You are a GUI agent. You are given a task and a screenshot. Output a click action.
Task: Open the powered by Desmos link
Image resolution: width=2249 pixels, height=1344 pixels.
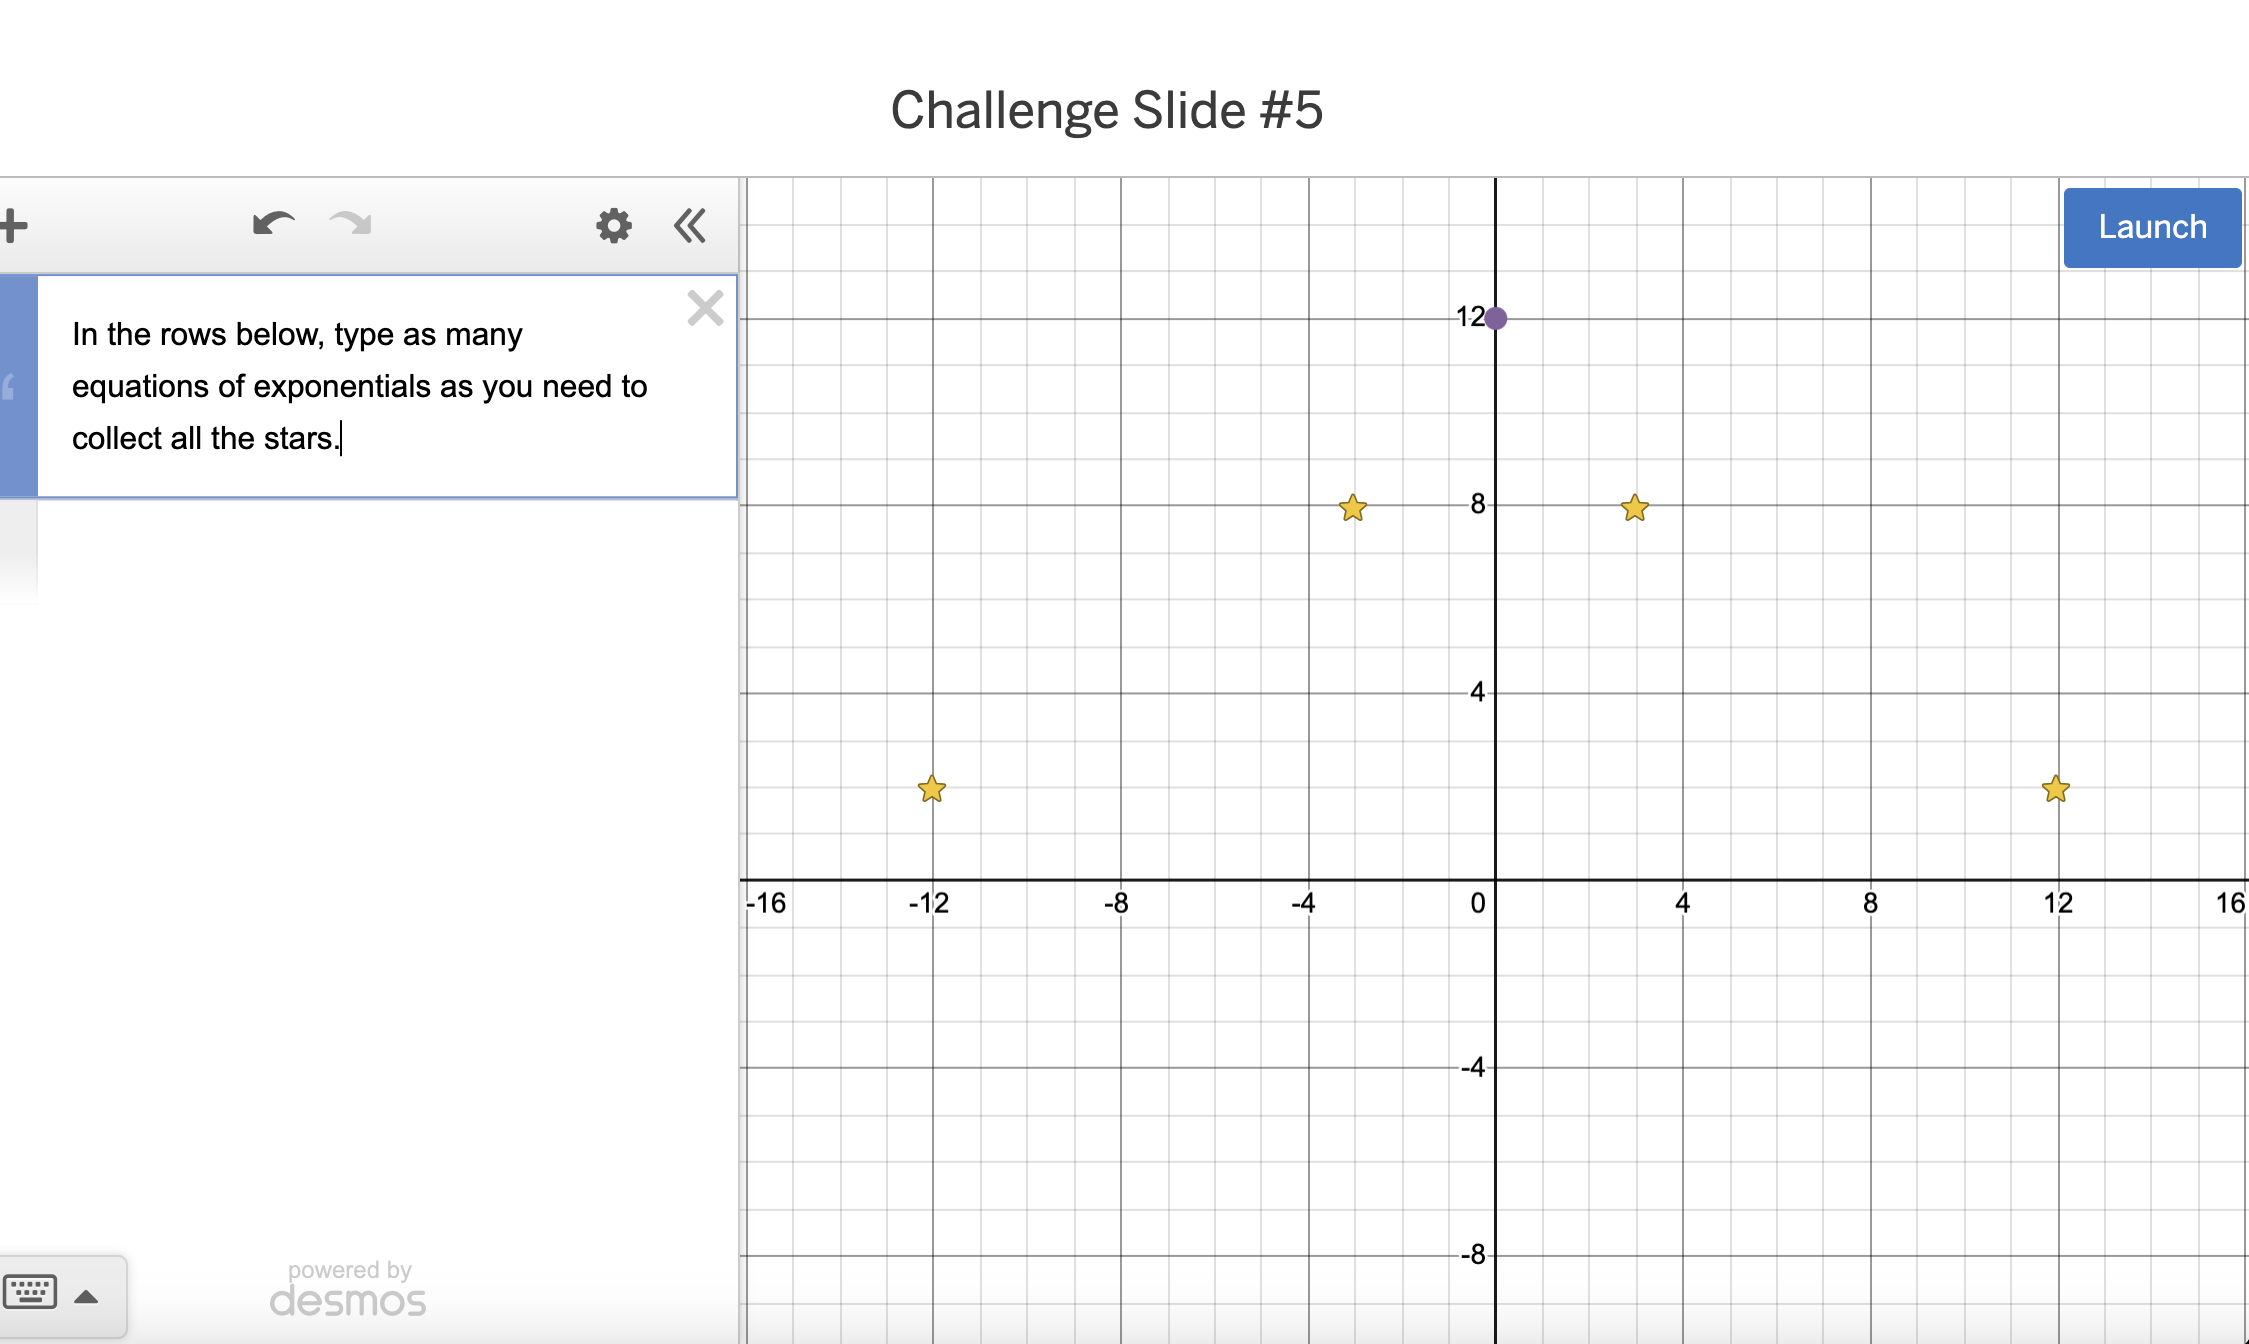coord(347,1289)
